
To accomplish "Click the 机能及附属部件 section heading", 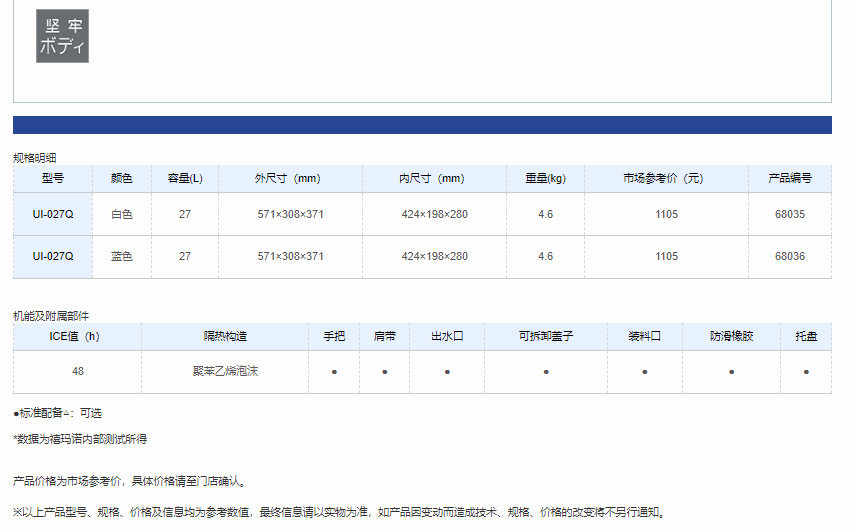I will tap(51, 316).
